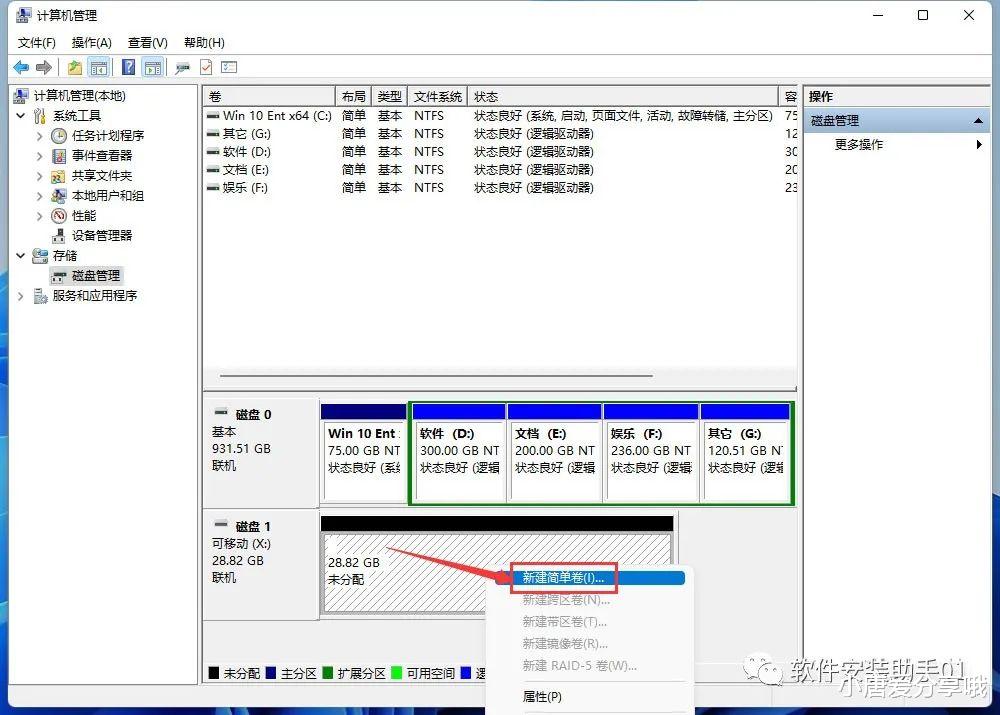Select 任务计划程序 in the tree
The height and width of the screenshot is (715, 1000).
coord(108,136)
